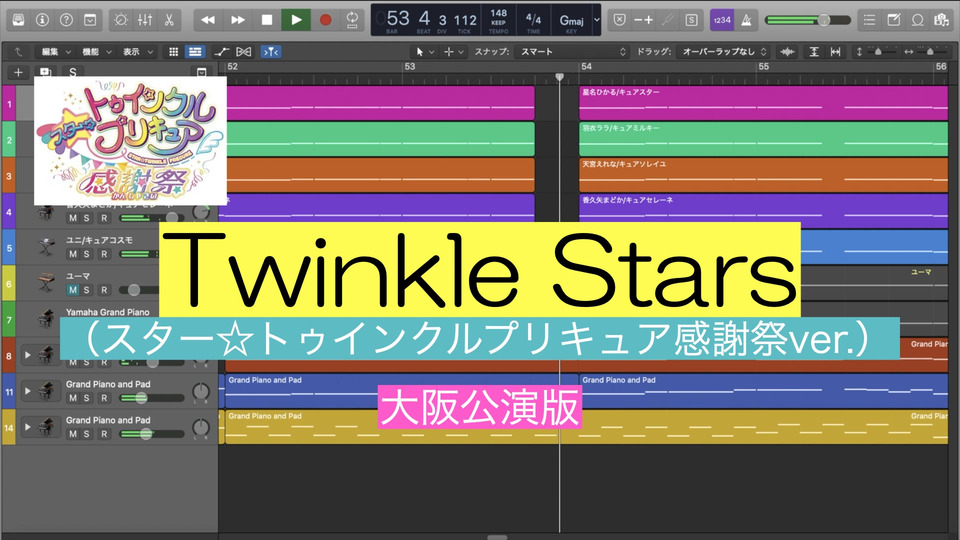Viewport: 960px width, 540px height.
Task: Adjust the master volume slider
Action: point(808,20)
